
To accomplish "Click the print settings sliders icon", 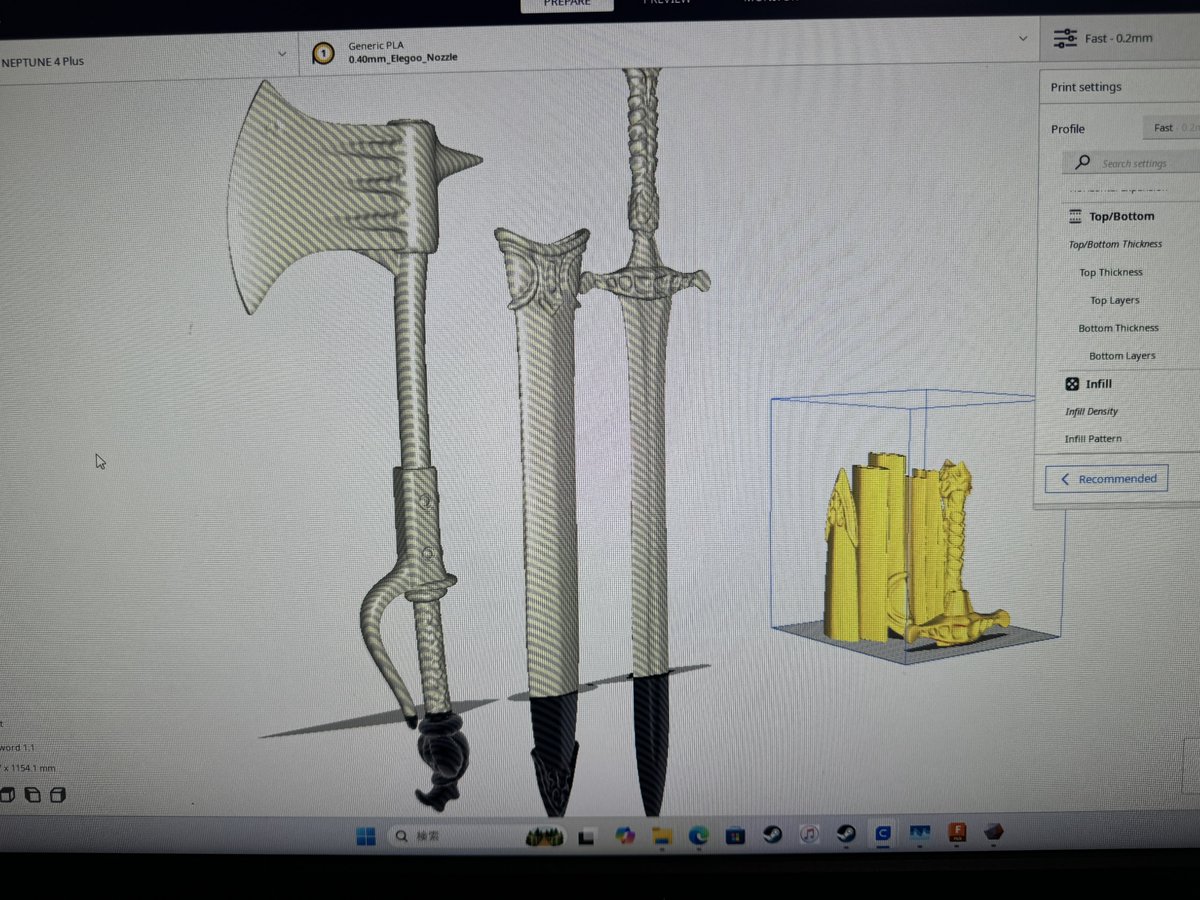I will [x=1065, y=39].
